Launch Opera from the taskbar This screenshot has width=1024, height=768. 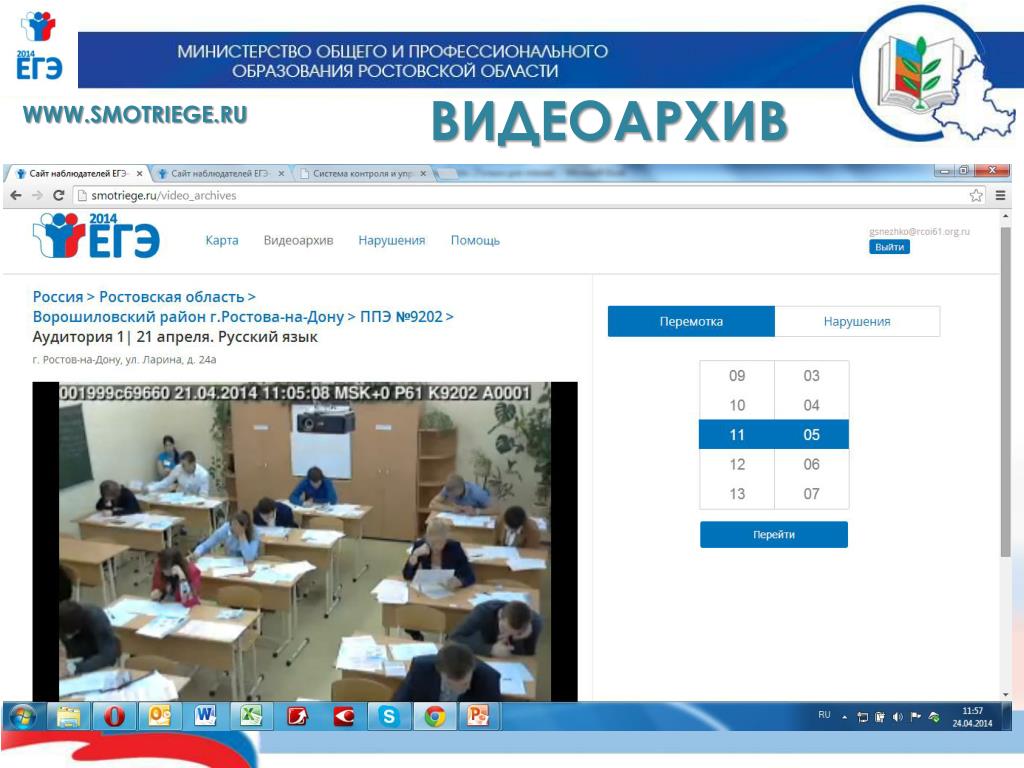(x=114, y=717)
